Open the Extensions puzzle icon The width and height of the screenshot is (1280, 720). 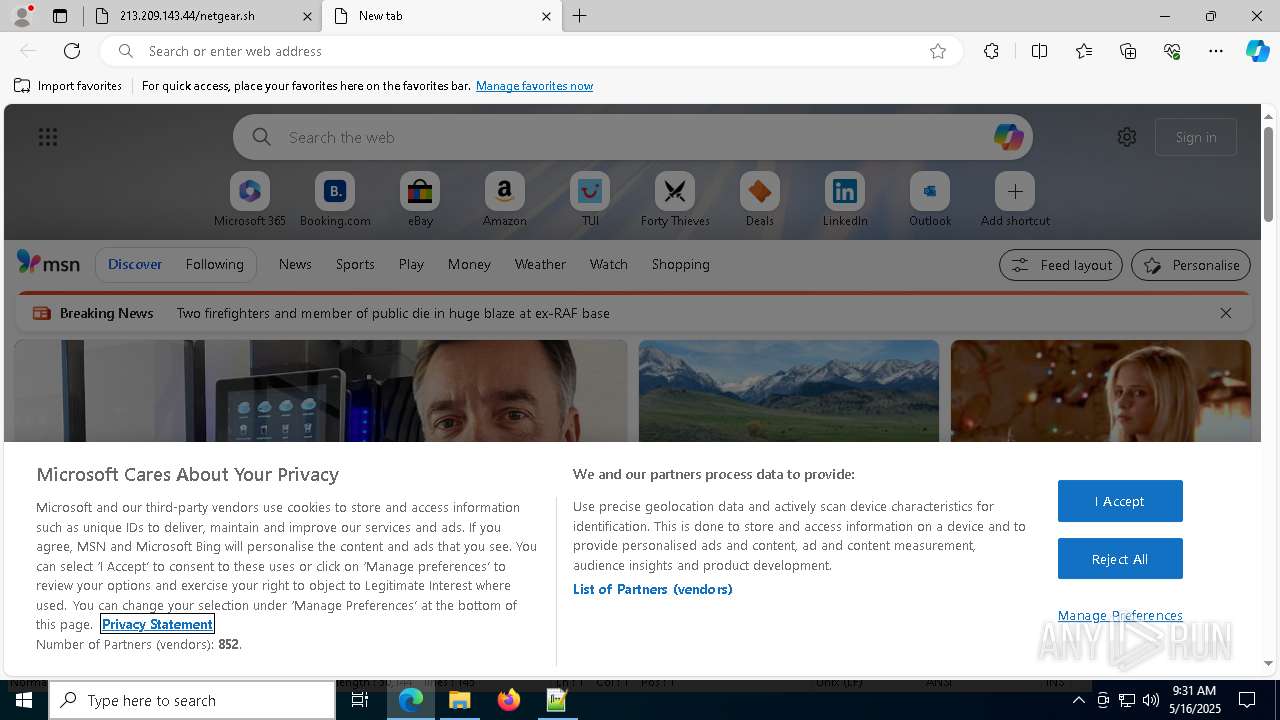click(991, 51)
